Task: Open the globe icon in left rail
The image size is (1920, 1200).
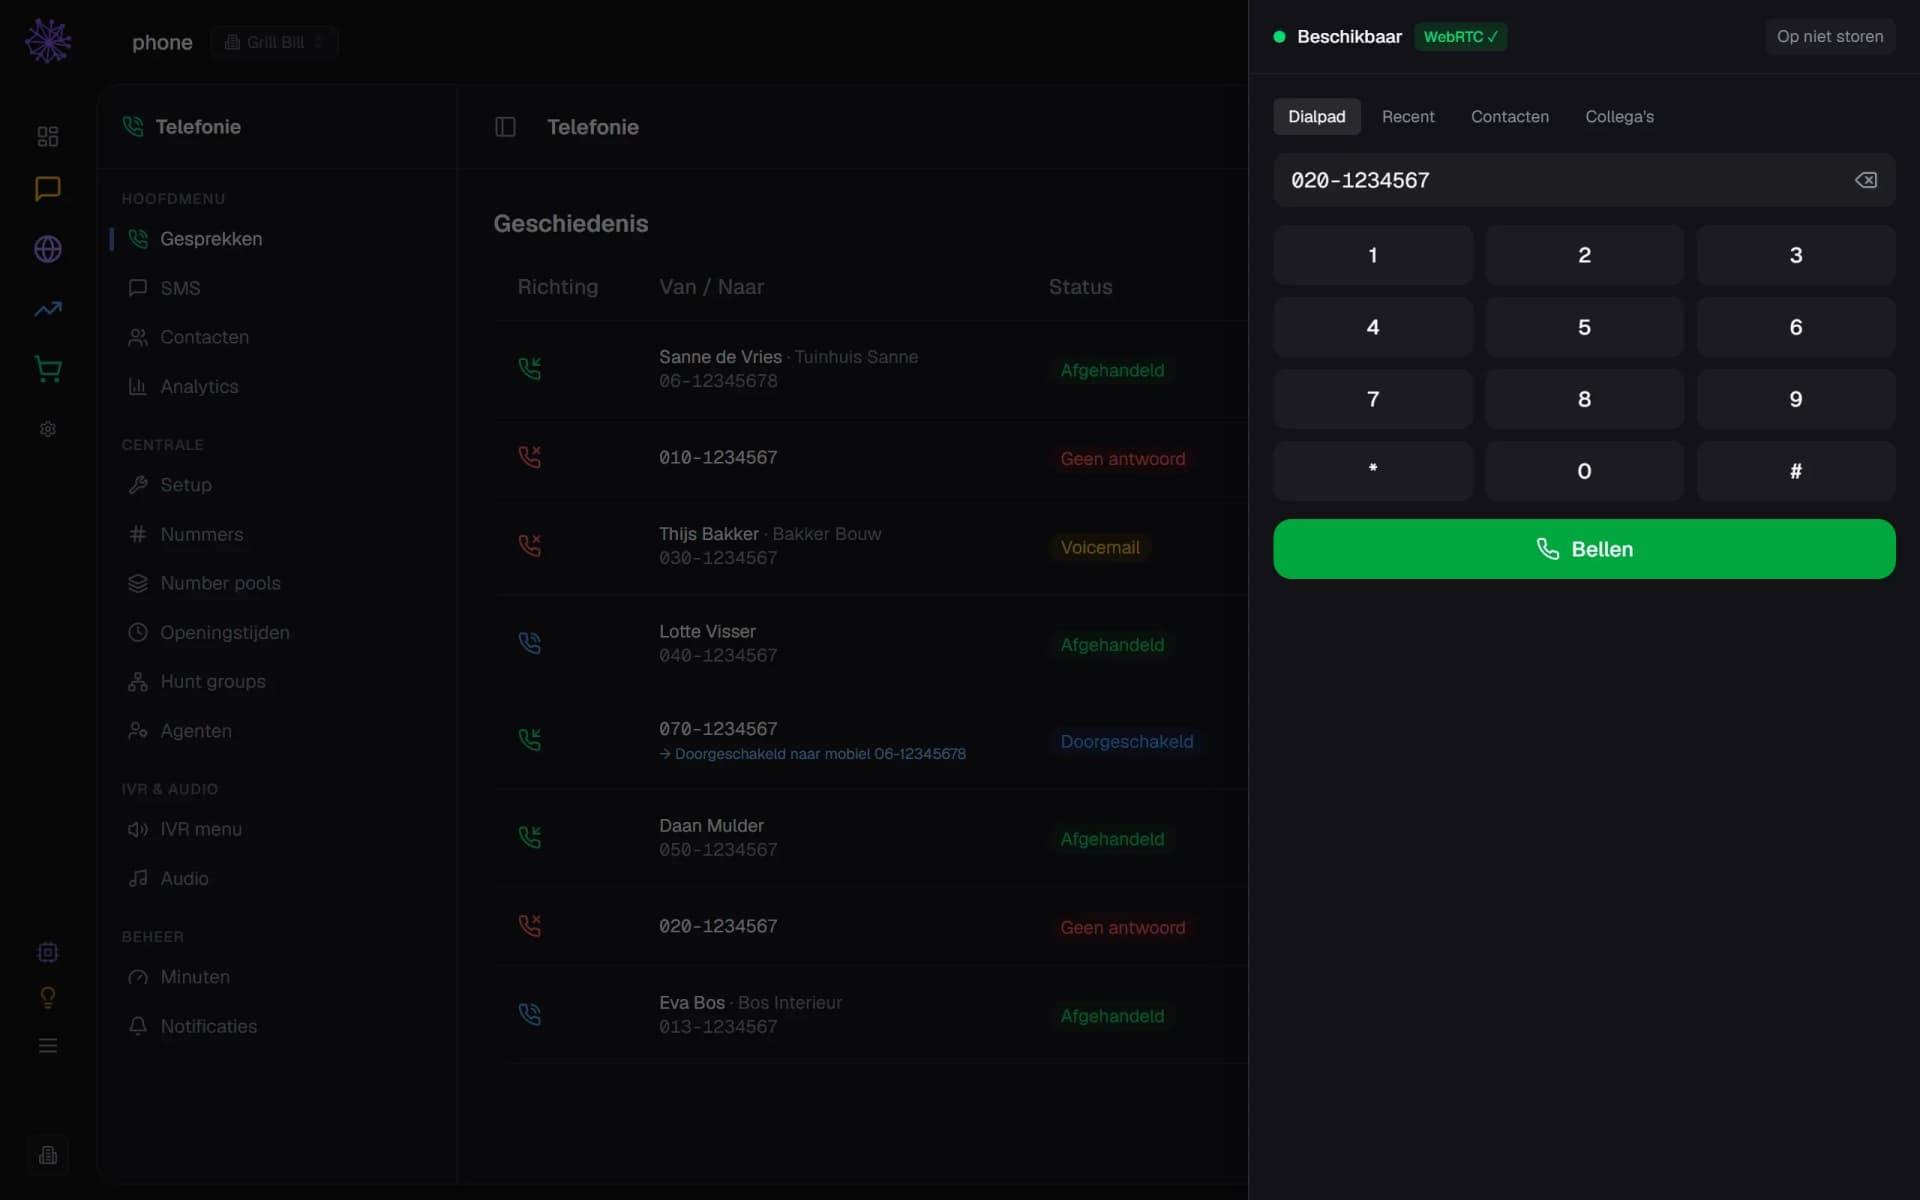Action: (x=48, y=249)
